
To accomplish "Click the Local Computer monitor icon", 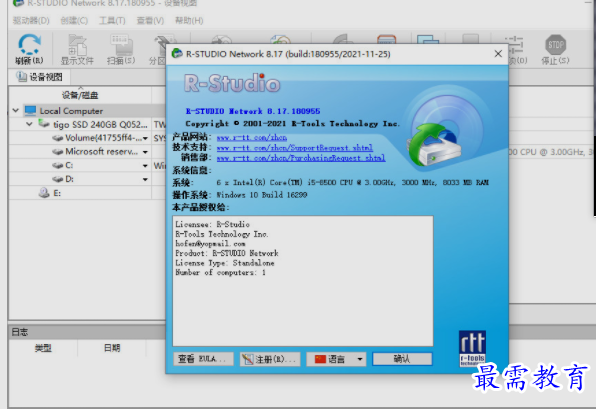I will tap(30, 111).
